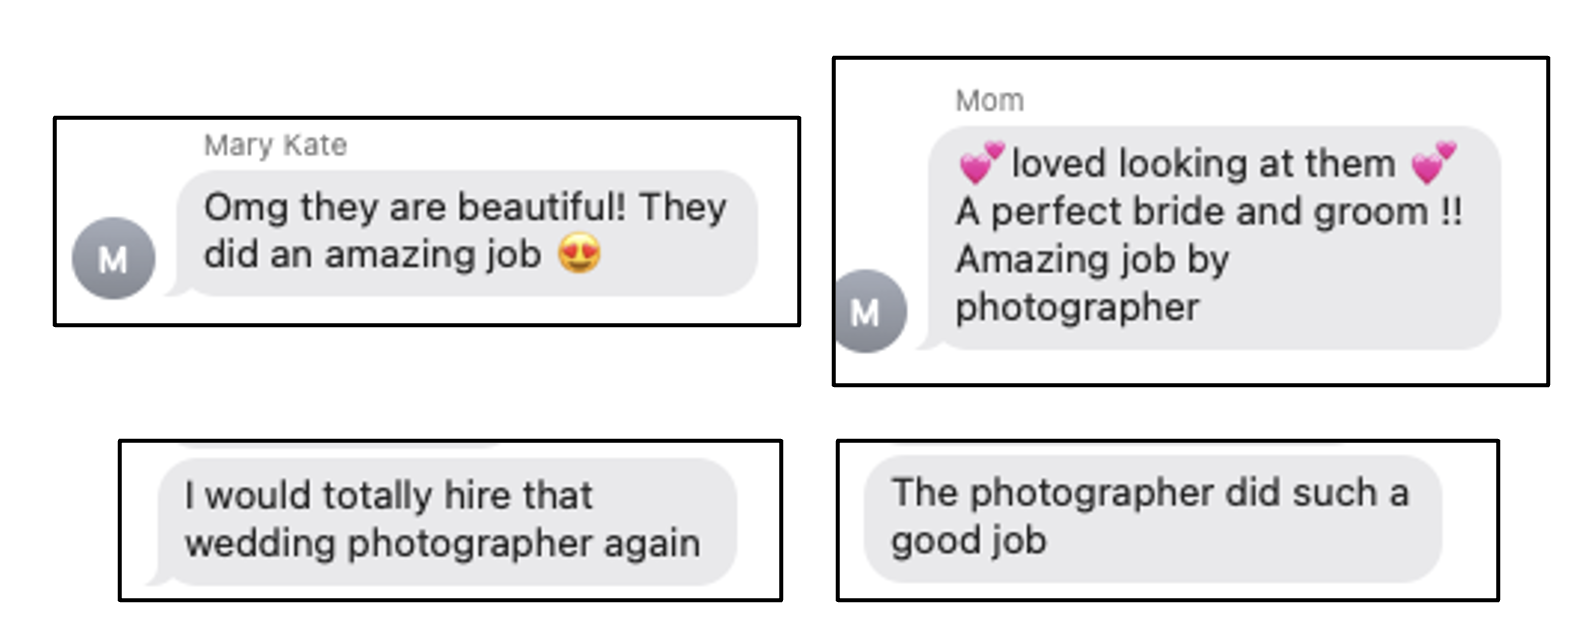Click Mary Kate's gray M avatar

click(113, 259)
